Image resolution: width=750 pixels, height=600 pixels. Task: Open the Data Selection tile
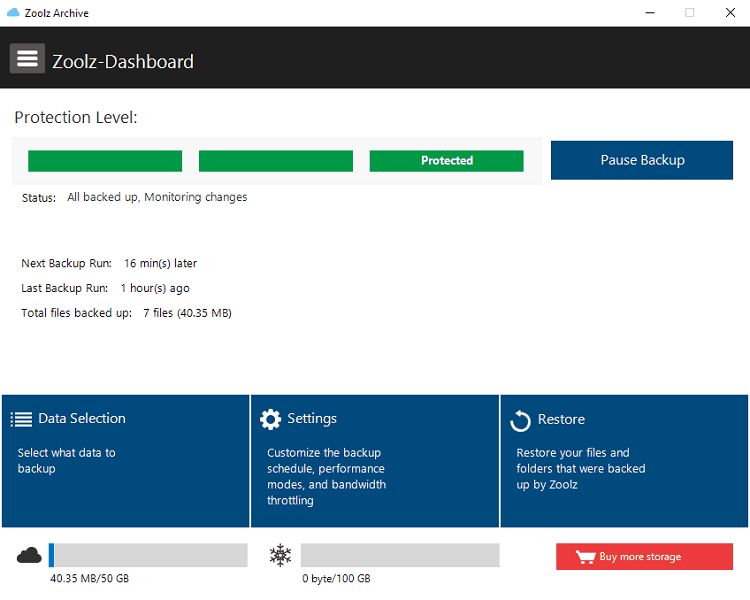[126, 461]
